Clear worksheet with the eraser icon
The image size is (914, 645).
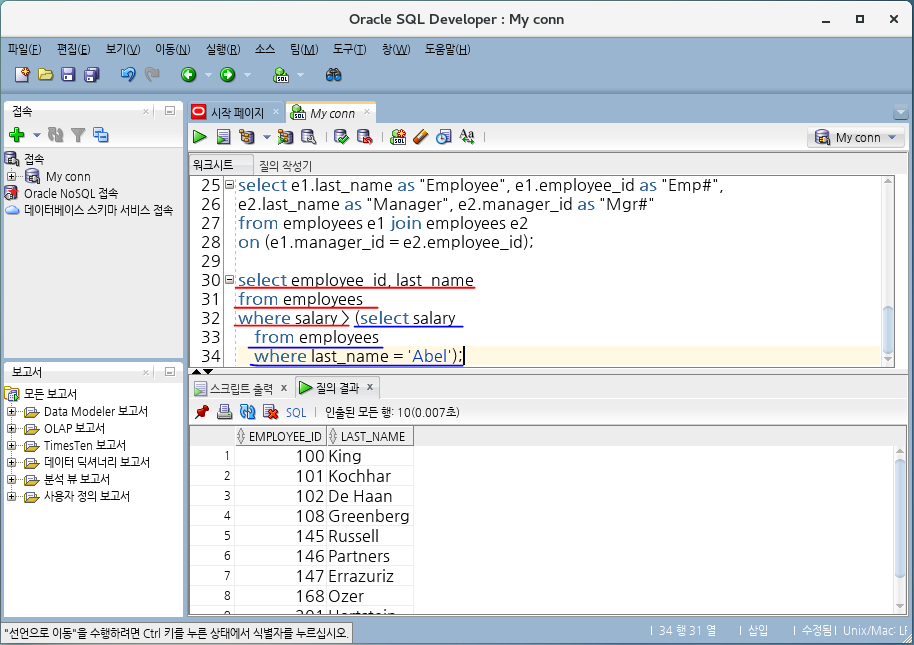pos(420,137)
